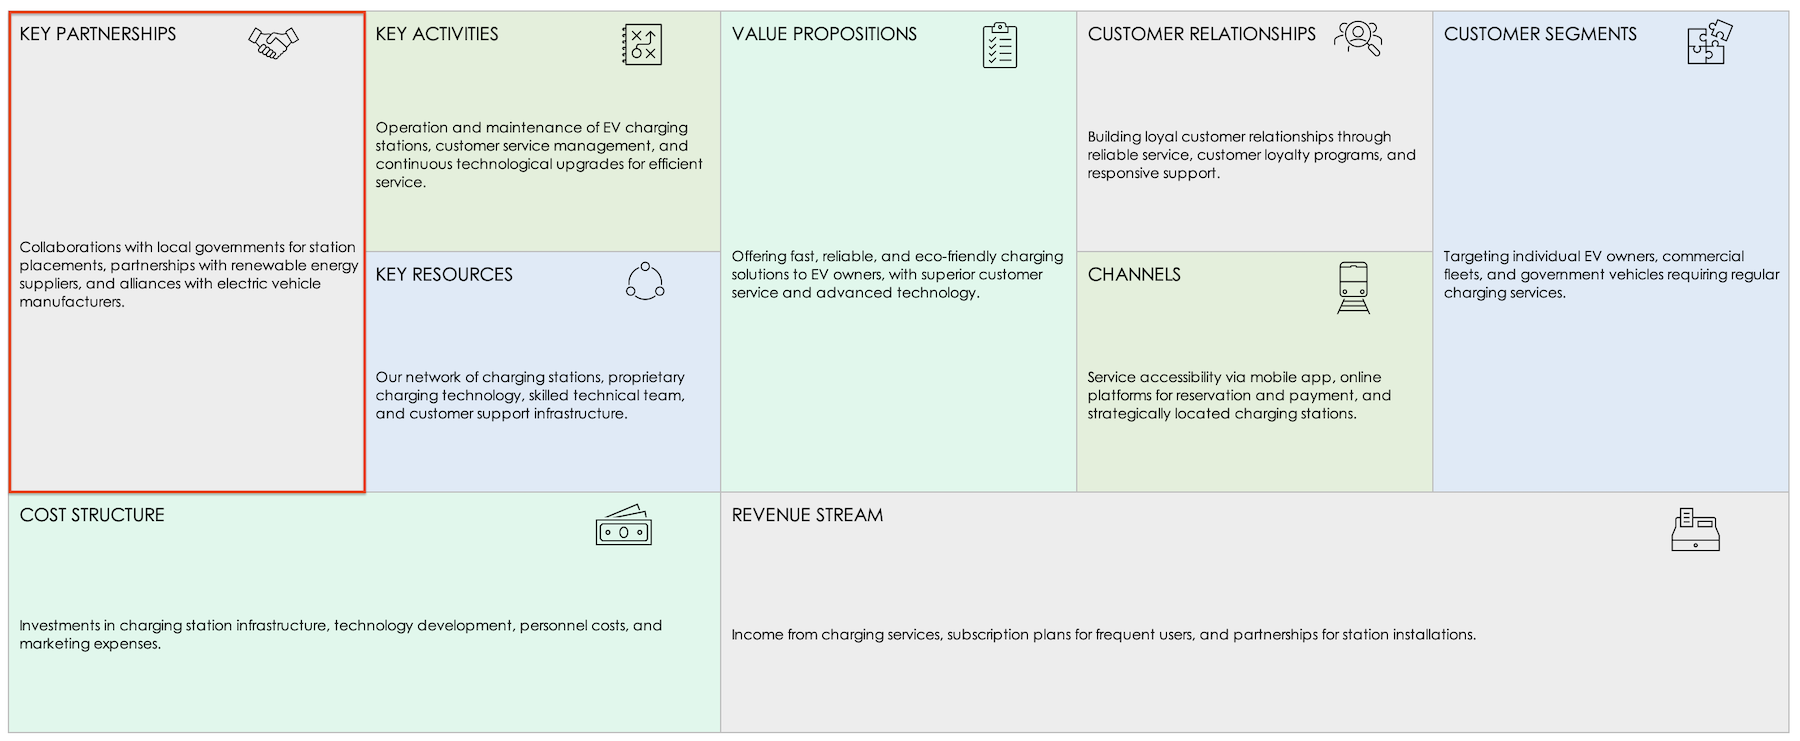The height and width of the screenshot is (741, 1800).
Task: Select the Customer Relationships description paragraph
Action: pos(1251,155)
